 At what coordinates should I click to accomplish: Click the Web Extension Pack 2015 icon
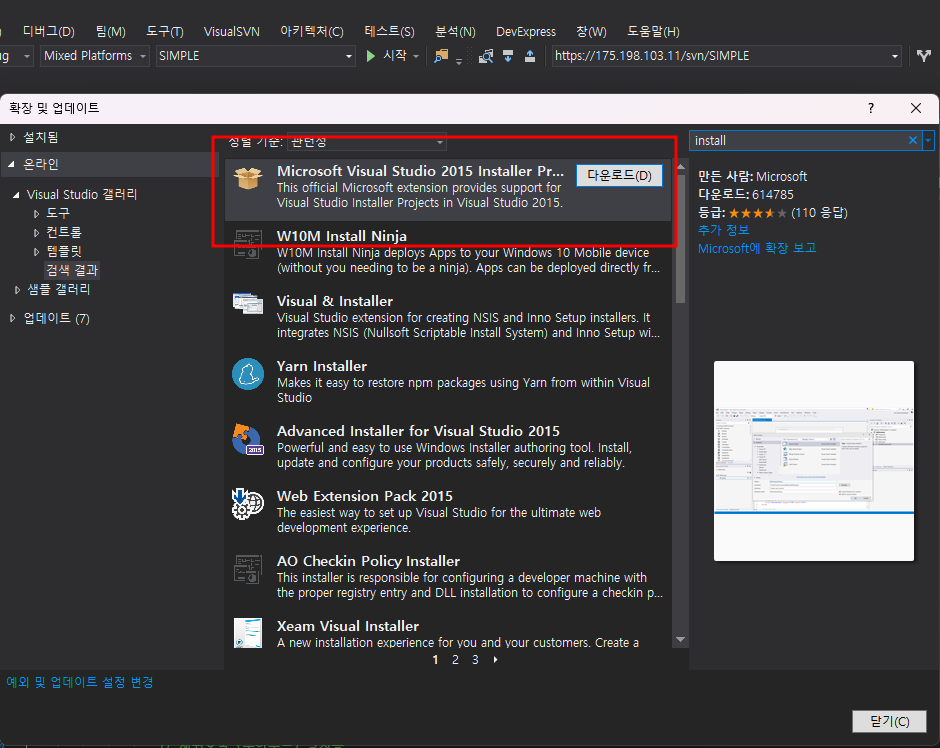tap(248, 503)
